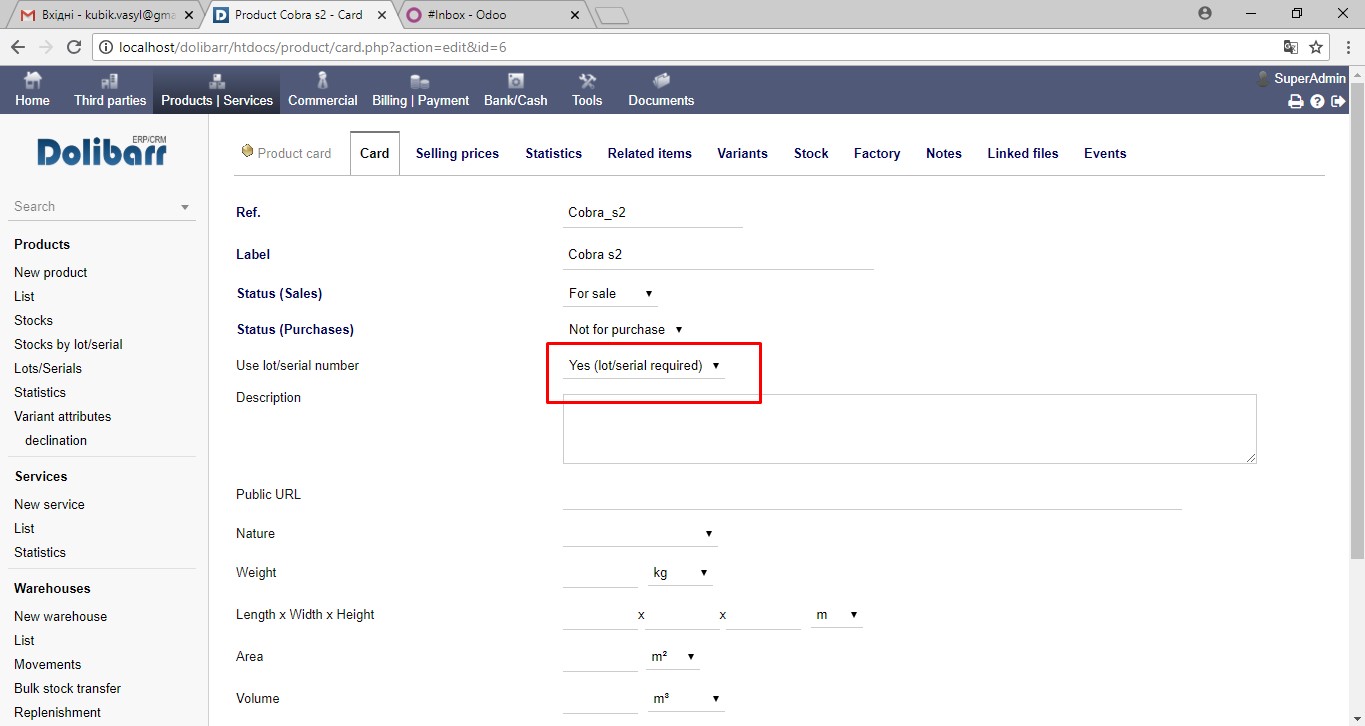Click the Dolibarr ERP/CRM logo
Viewport: 1365px width, 726px height.
tap(101, 150)
